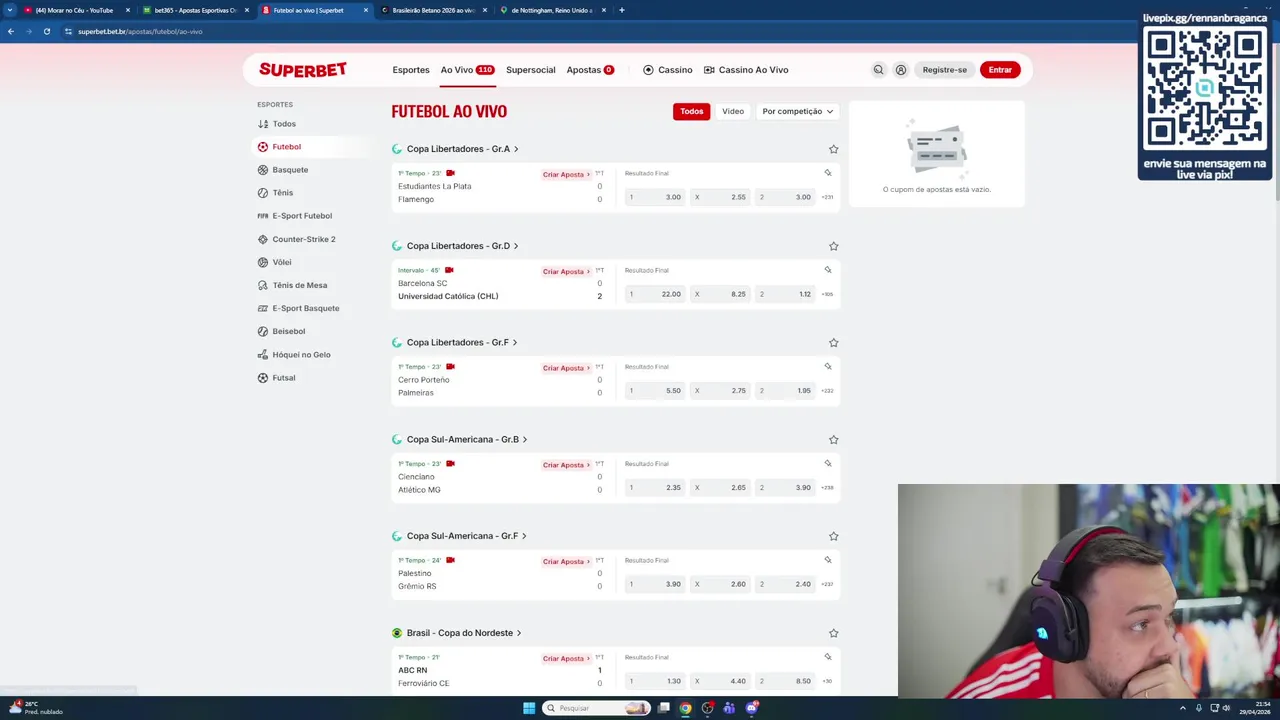
Task: Bet on Flamengo win at odds 3.00
Action: tap(785, 197)
